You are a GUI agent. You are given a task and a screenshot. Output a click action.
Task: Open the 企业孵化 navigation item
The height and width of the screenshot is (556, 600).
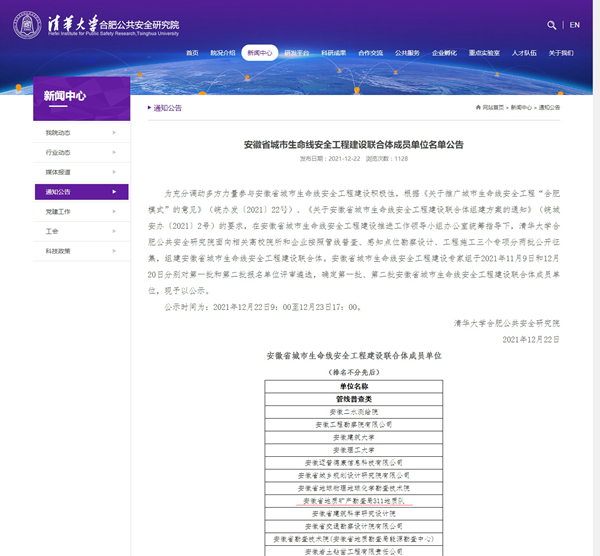coord(444,53)
